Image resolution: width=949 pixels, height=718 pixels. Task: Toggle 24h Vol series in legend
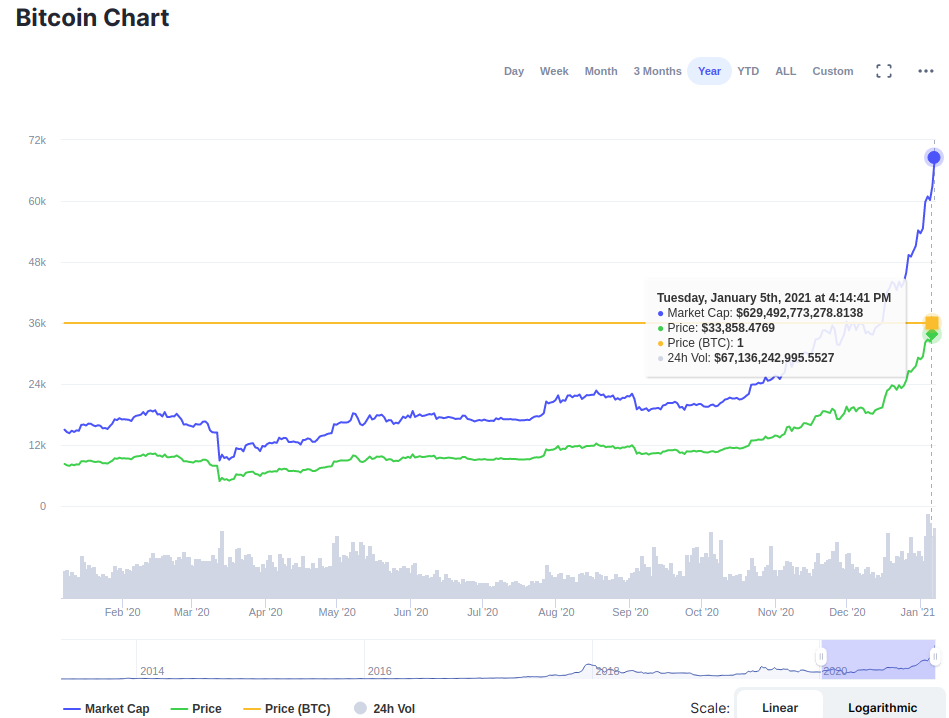[x=384, y=708]
